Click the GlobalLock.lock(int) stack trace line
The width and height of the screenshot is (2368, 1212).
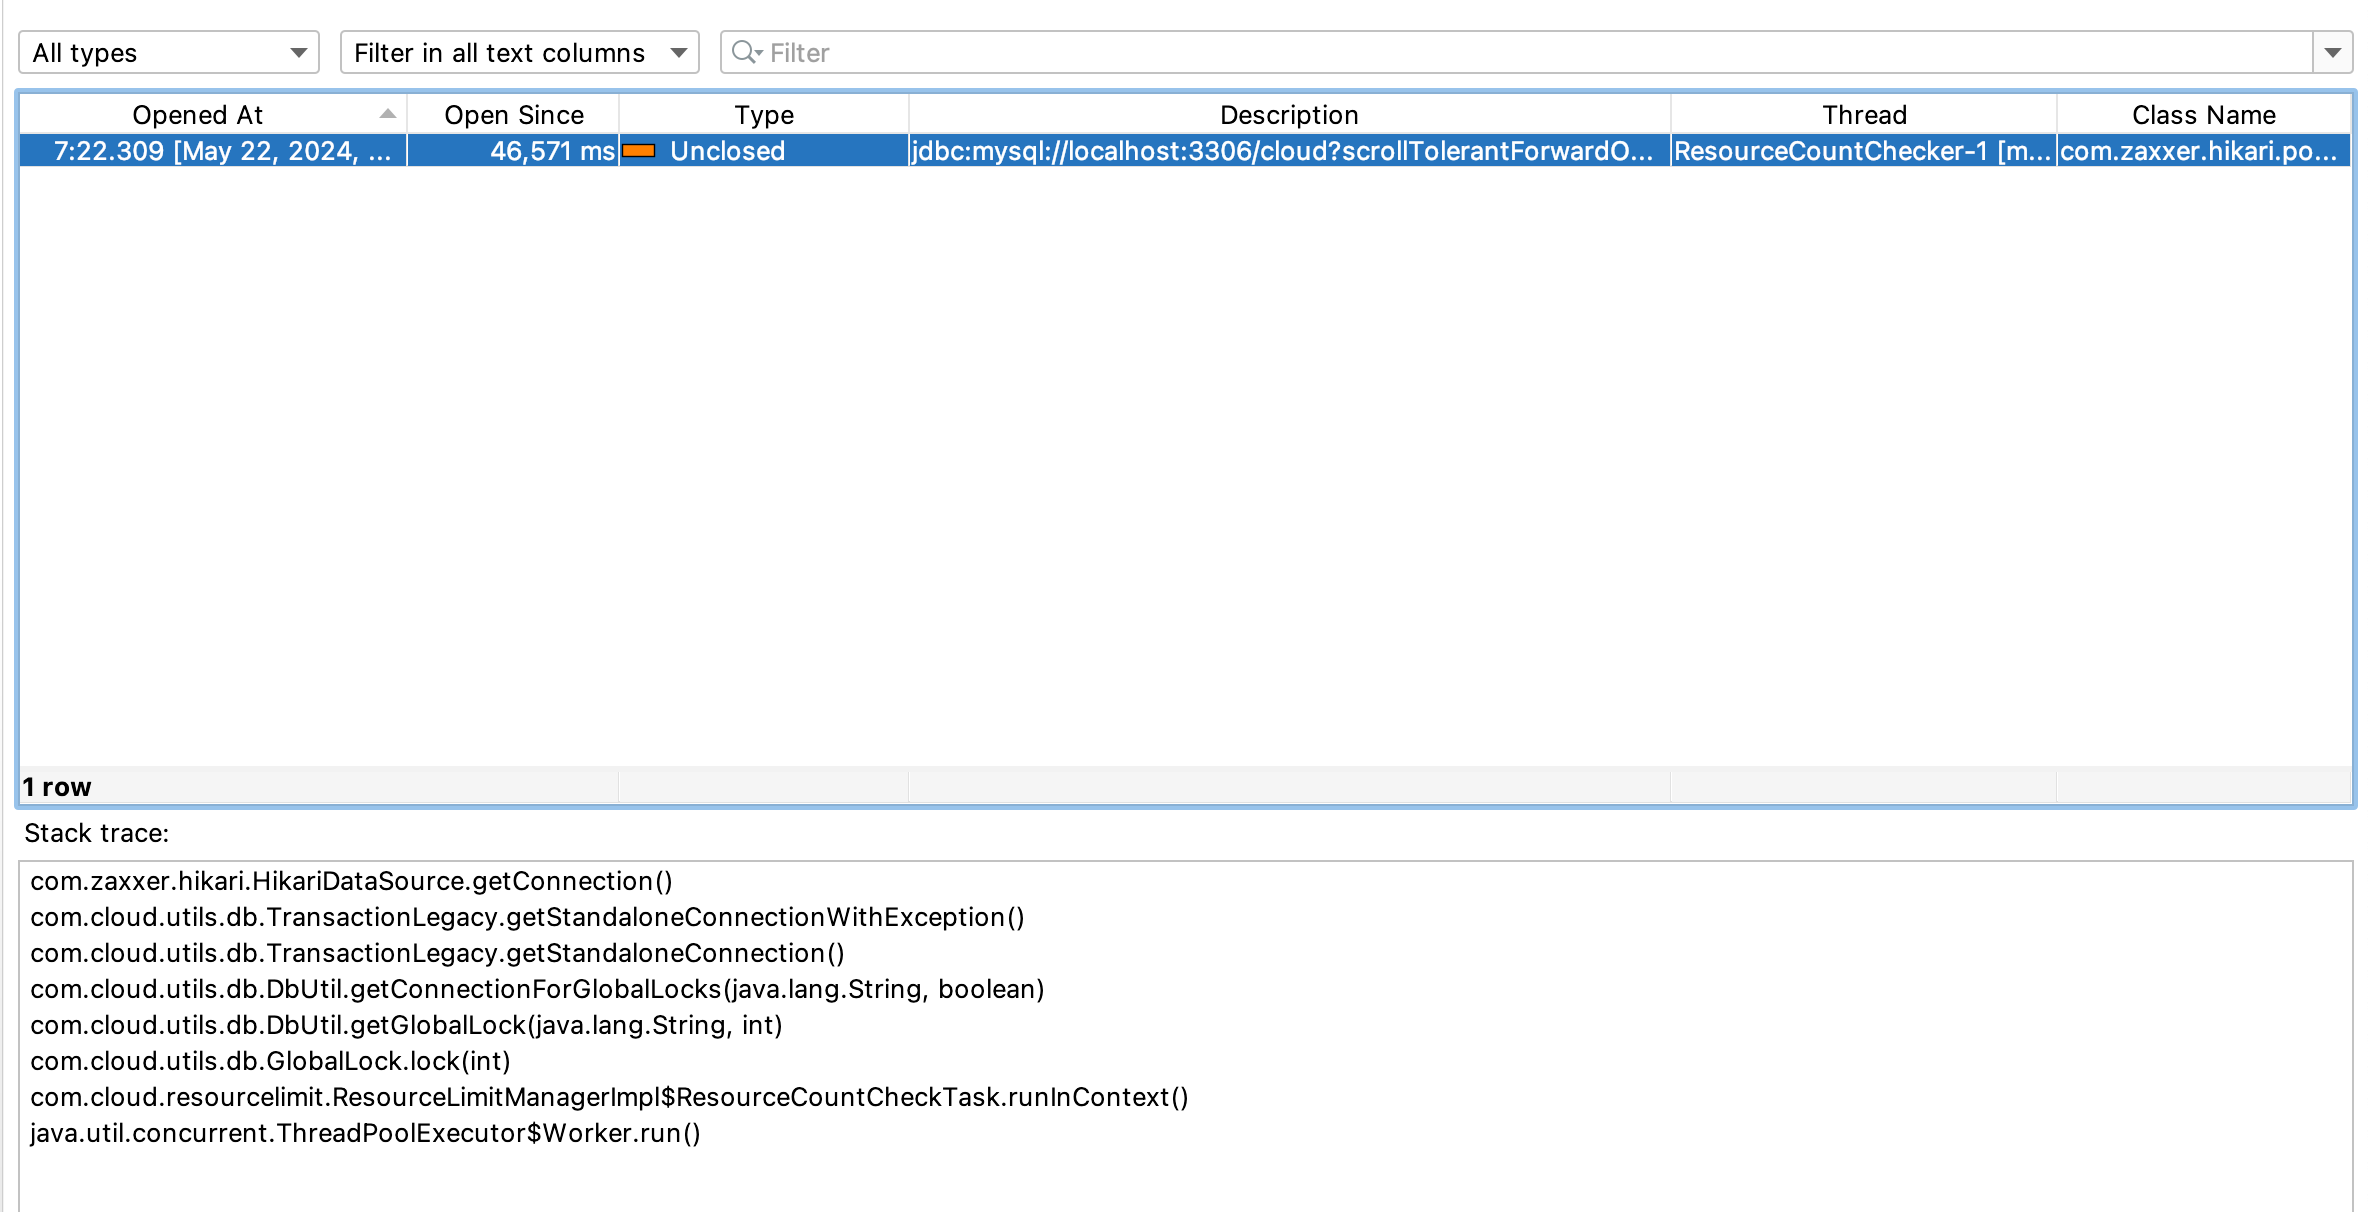[x=270, y=1061]
